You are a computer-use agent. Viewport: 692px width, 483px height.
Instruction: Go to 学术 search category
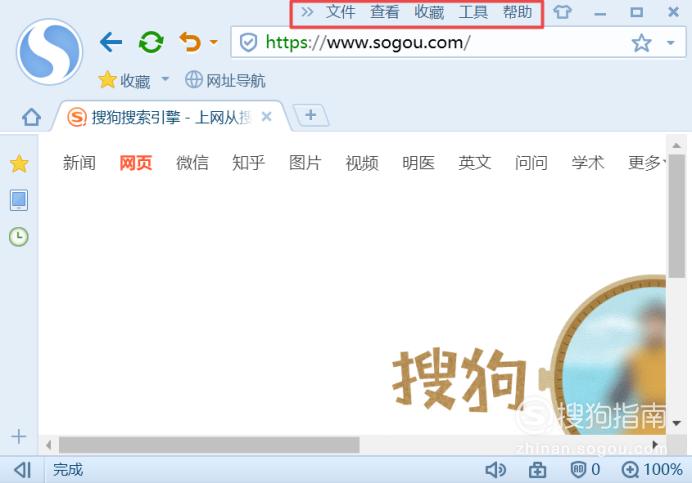click(x=588, y=163)
